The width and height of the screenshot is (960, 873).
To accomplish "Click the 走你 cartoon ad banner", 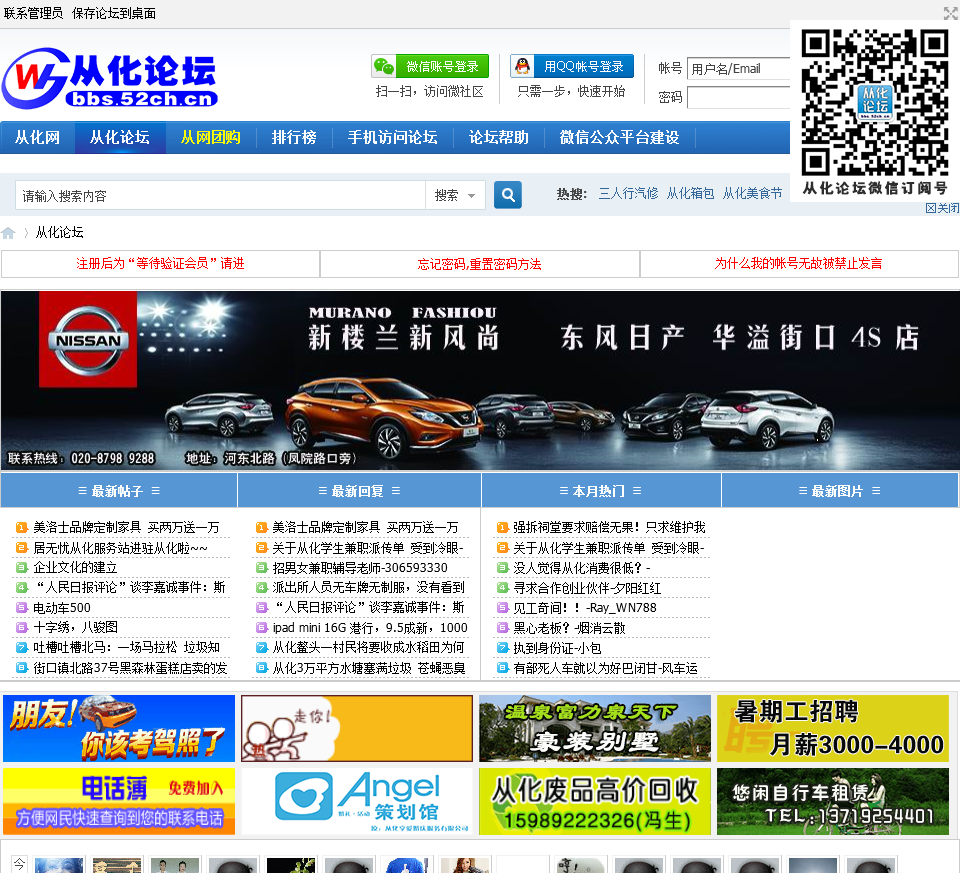I will 357,729.
